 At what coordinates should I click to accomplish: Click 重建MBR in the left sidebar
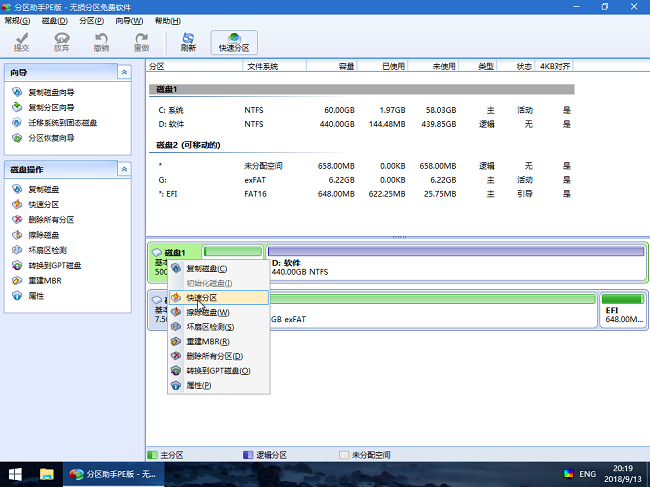point(46,281)
